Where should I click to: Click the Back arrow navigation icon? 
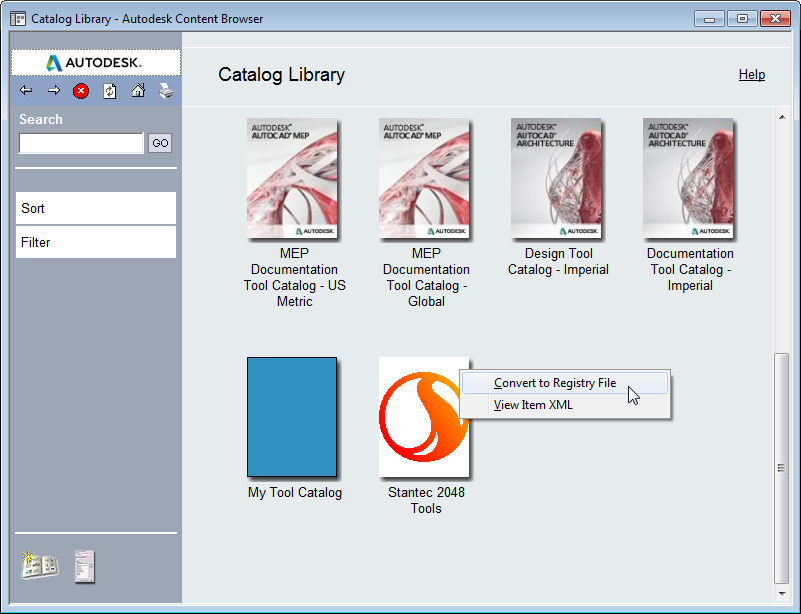click(x=26, y=91)
